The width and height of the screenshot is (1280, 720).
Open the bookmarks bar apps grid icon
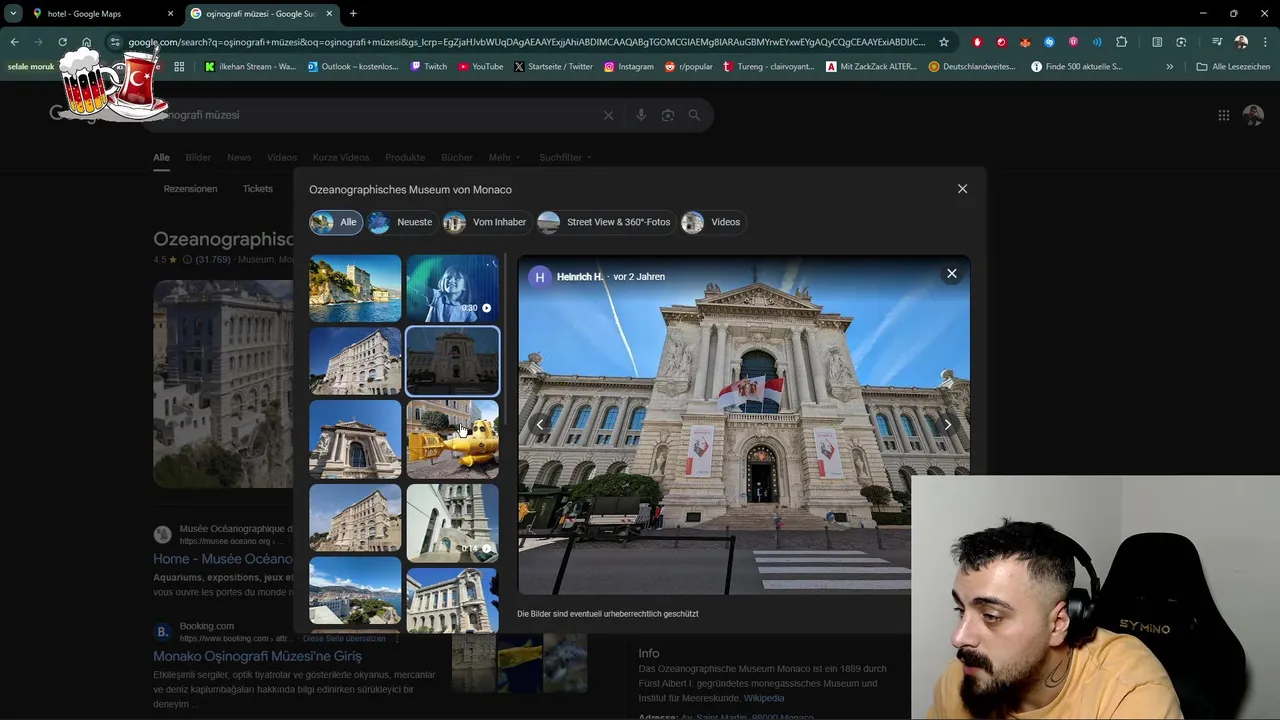coord(179,67)
